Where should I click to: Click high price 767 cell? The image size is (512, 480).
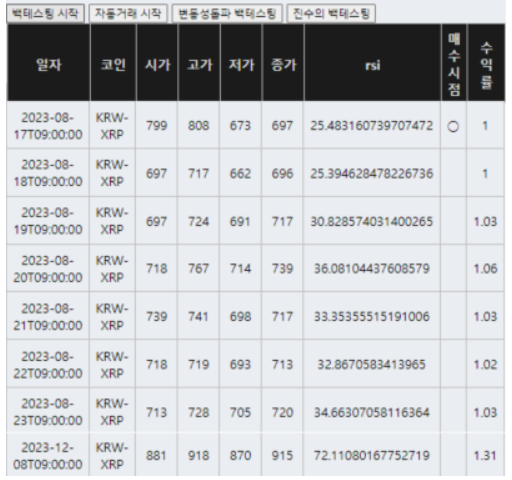coord(199,268)
